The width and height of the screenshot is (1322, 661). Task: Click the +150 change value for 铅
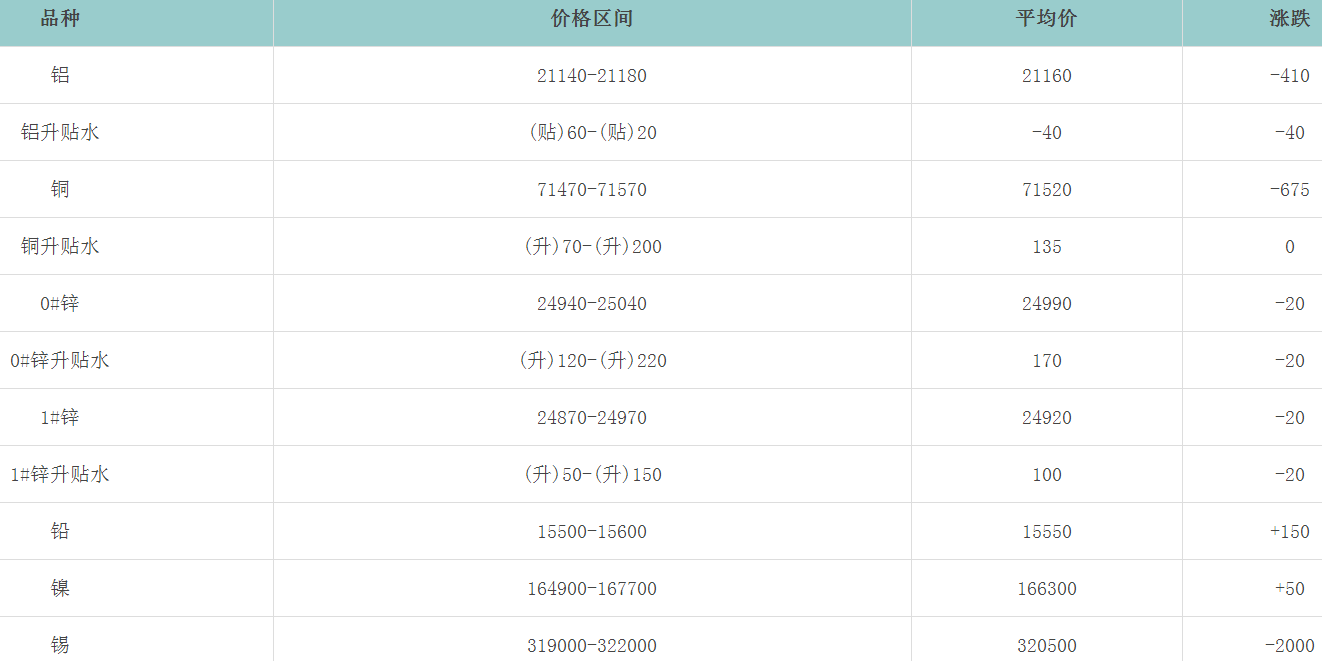click(x=1289, y=532)
